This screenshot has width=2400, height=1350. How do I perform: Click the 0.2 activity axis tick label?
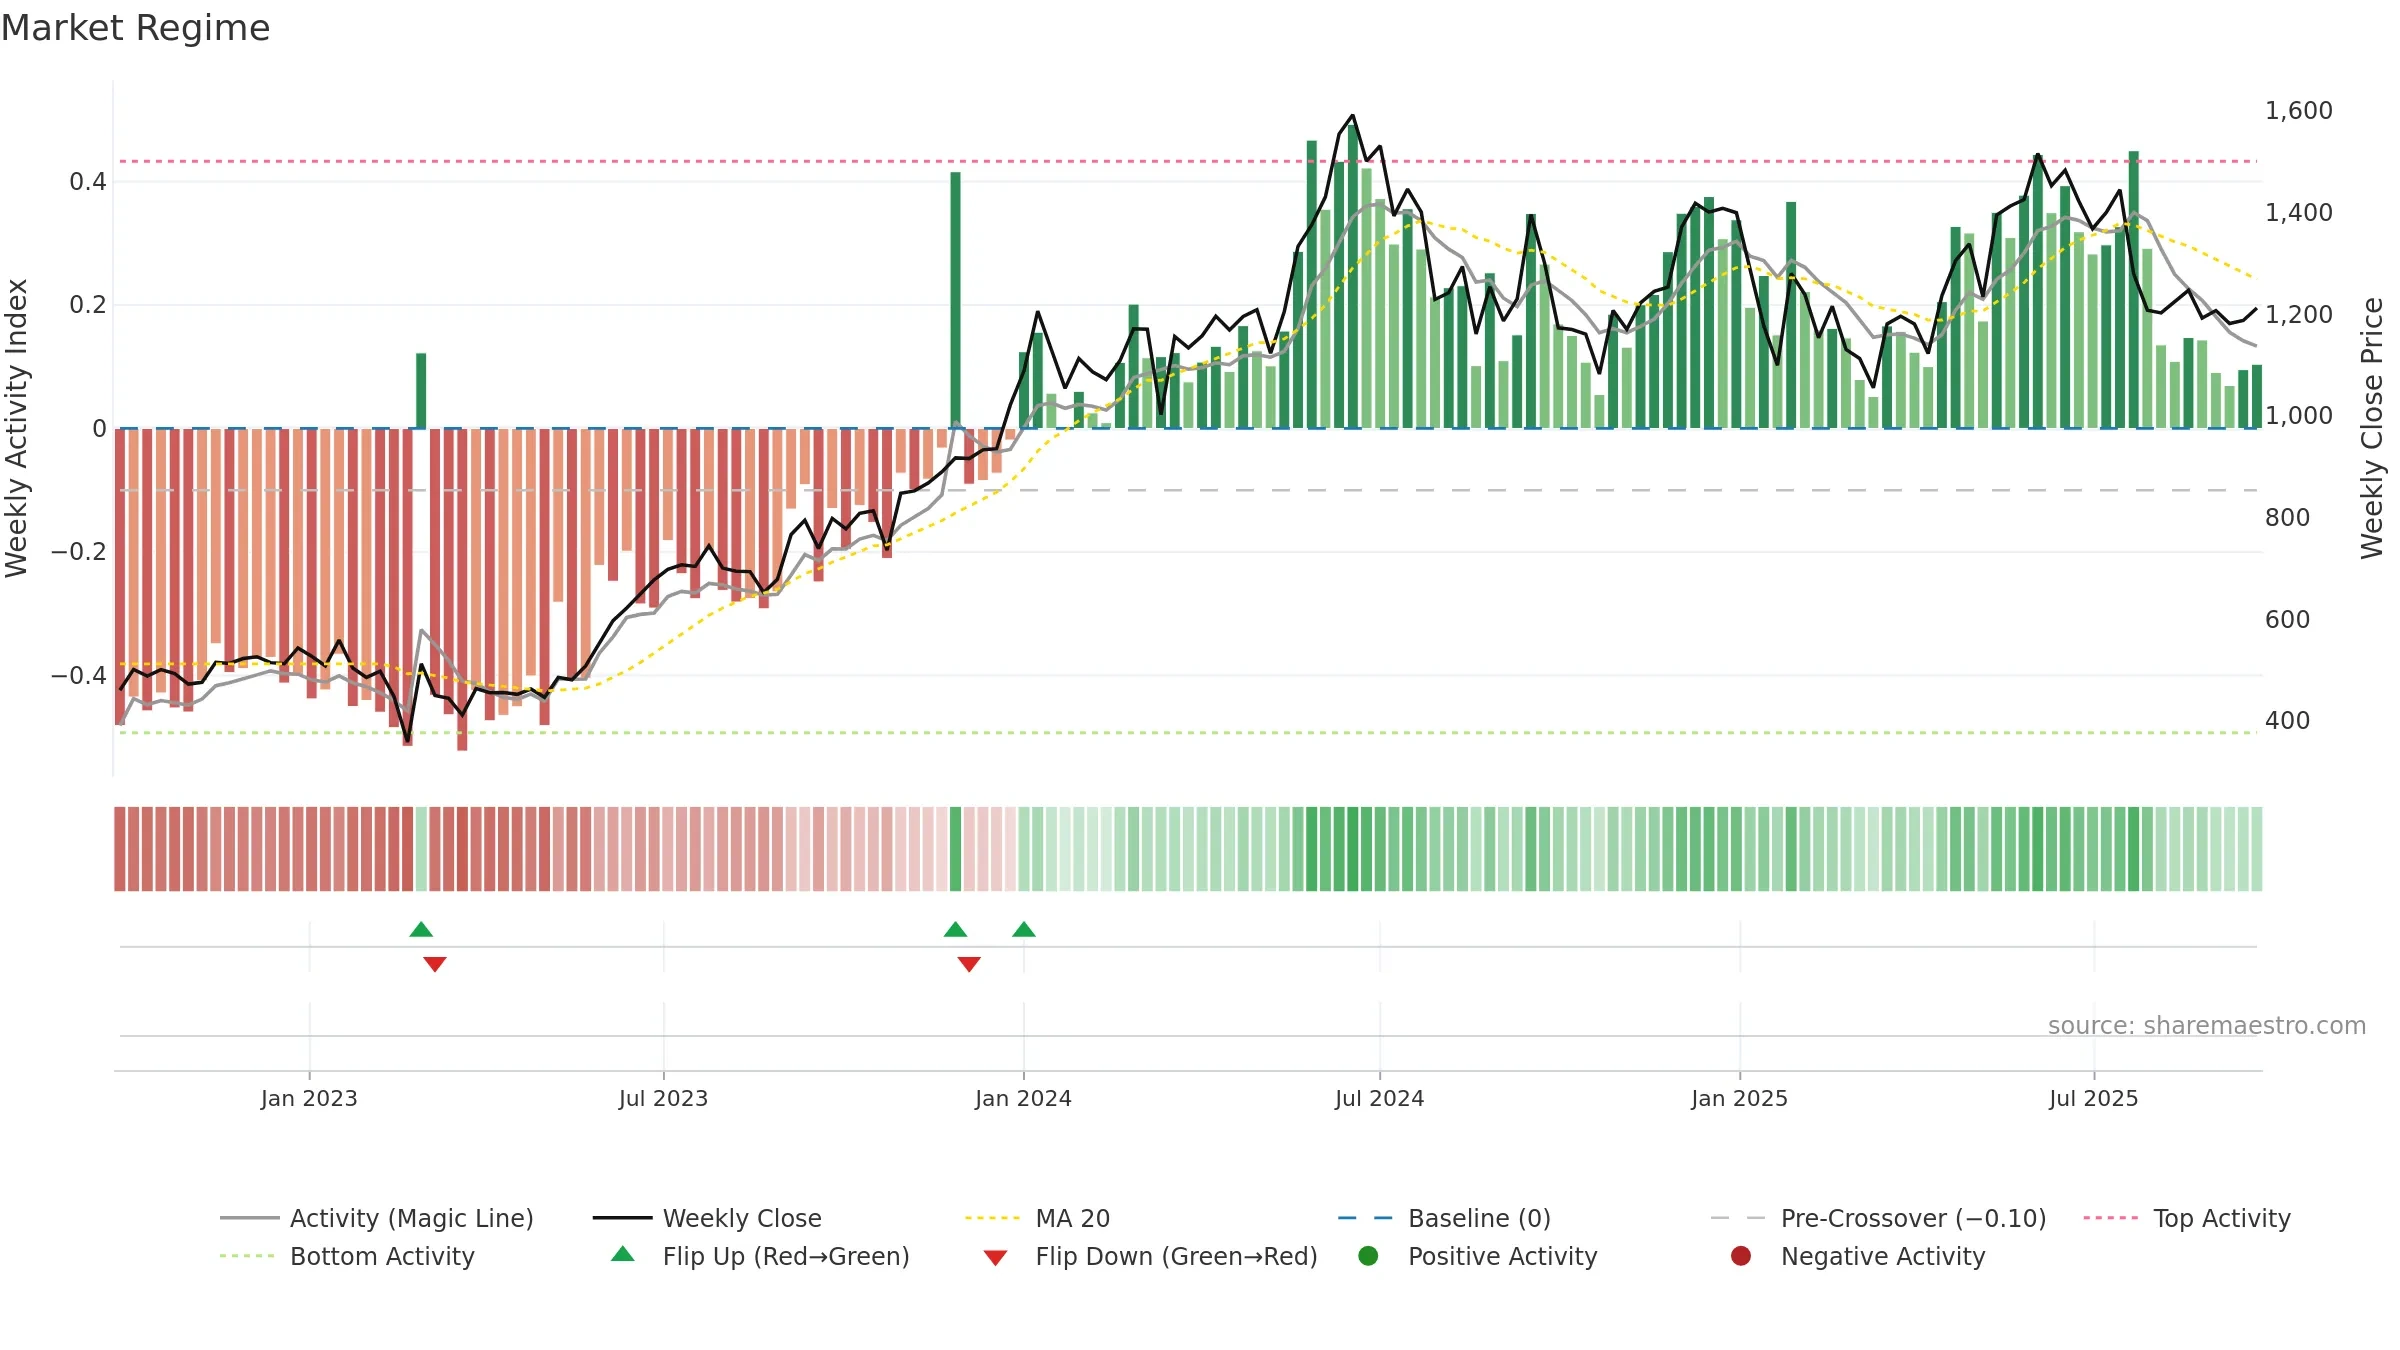click(x=88, y=305)
